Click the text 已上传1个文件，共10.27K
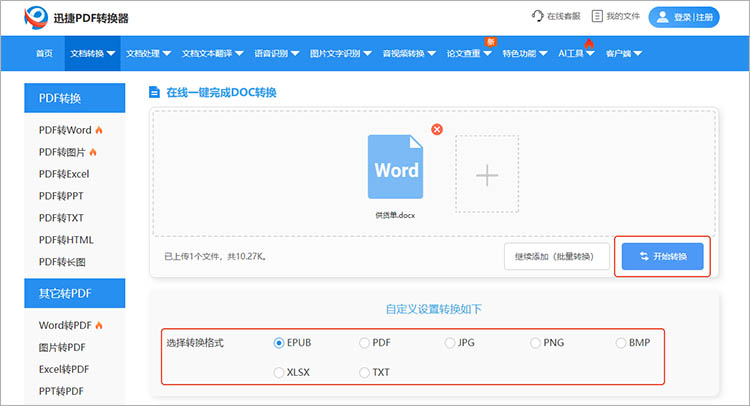750x406 pixels. [x=215, y=257]
